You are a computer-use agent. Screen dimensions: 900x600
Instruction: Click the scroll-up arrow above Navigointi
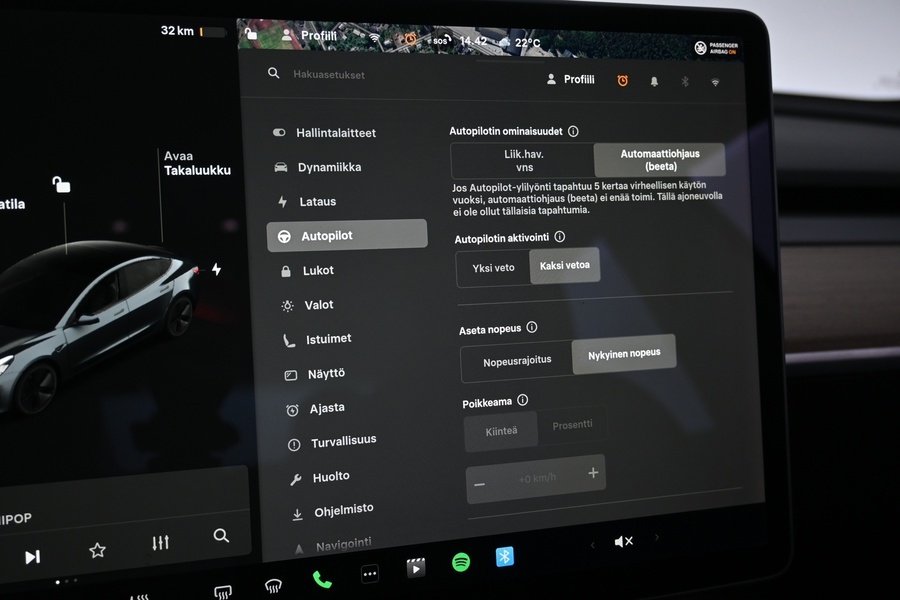click(300, 546)
